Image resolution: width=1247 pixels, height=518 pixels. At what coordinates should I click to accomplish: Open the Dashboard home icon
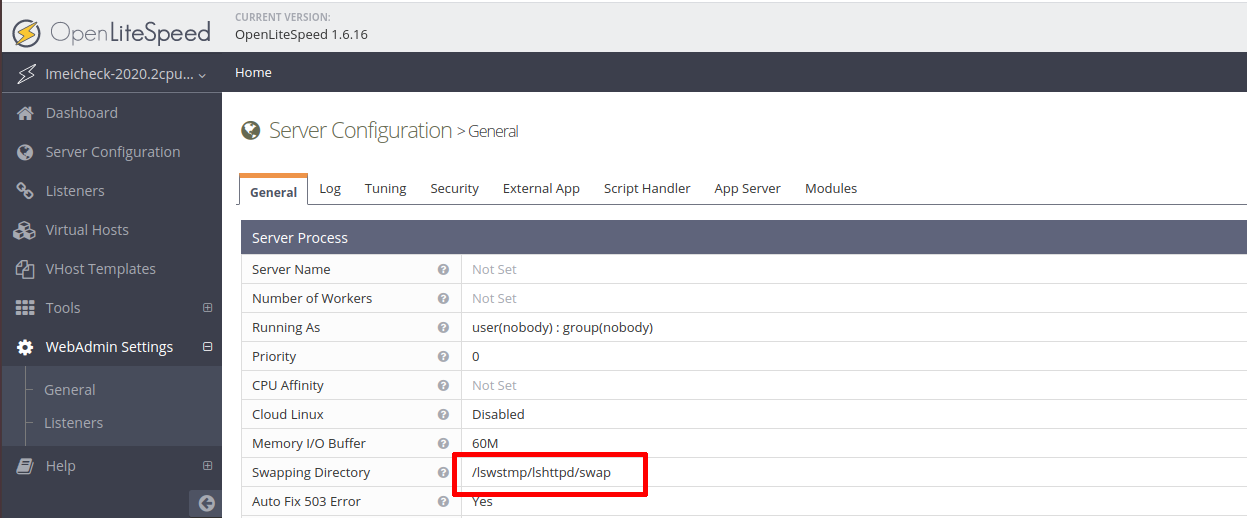pyautogui.click(x=26, y=113)
